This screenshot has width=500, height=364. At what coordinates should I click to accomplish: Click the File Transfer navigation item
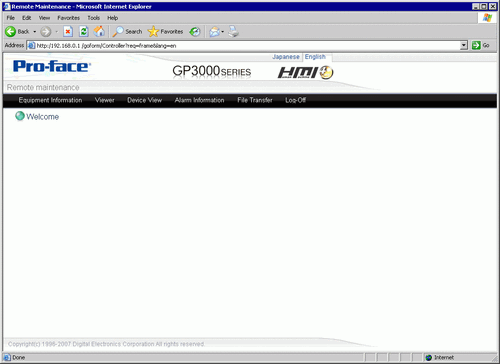[x=255, y=100]
